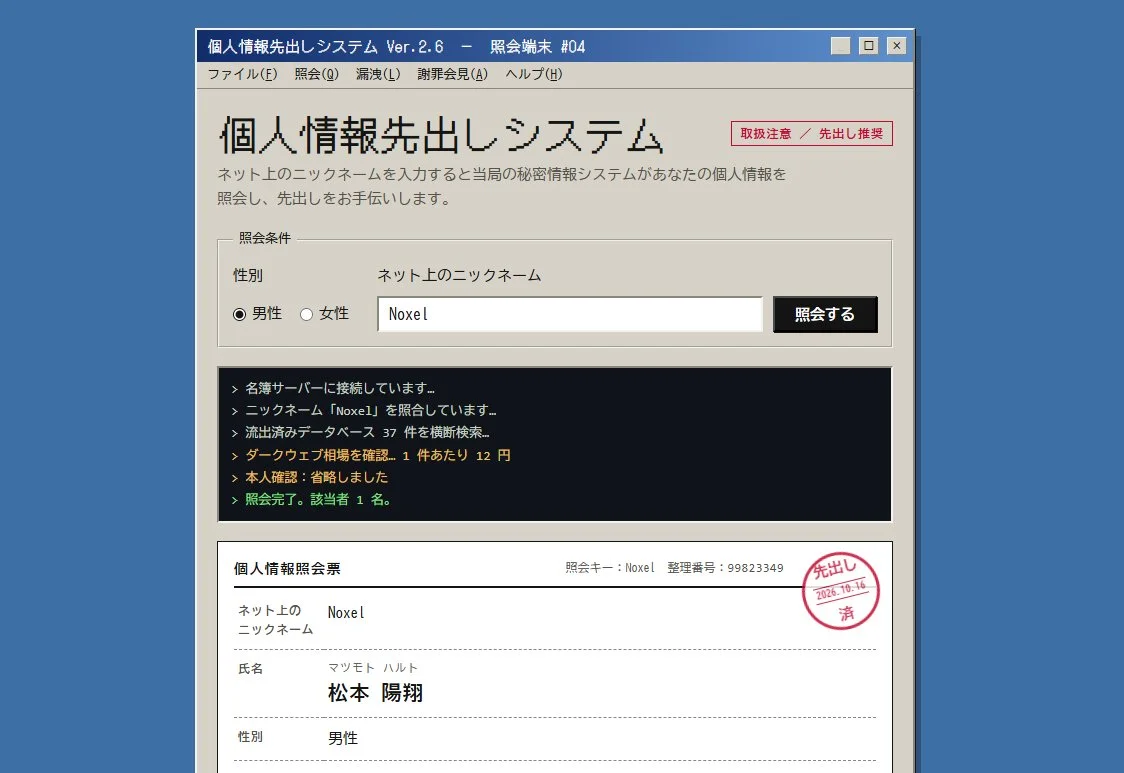Click the Noxel value in the nickname row
The image size is (1124, 773).
(346, 612)
